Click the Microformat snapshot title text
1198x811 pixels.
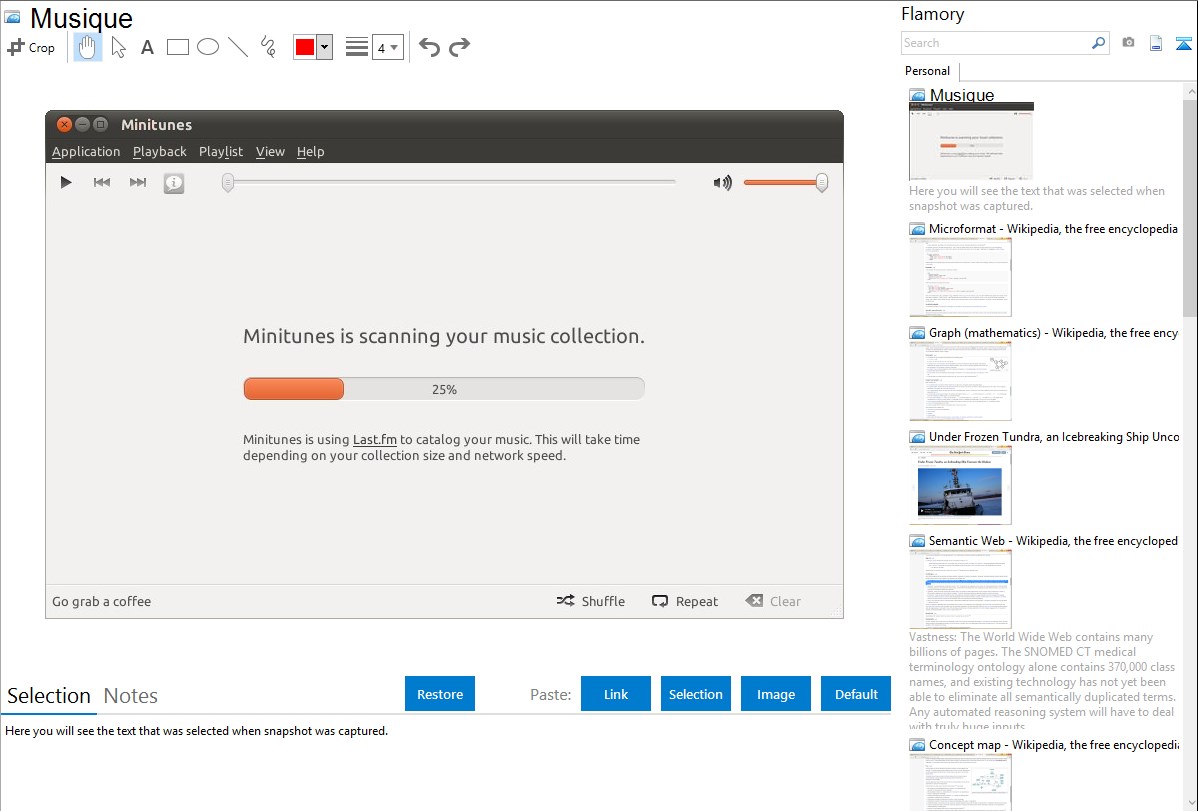1054,229
